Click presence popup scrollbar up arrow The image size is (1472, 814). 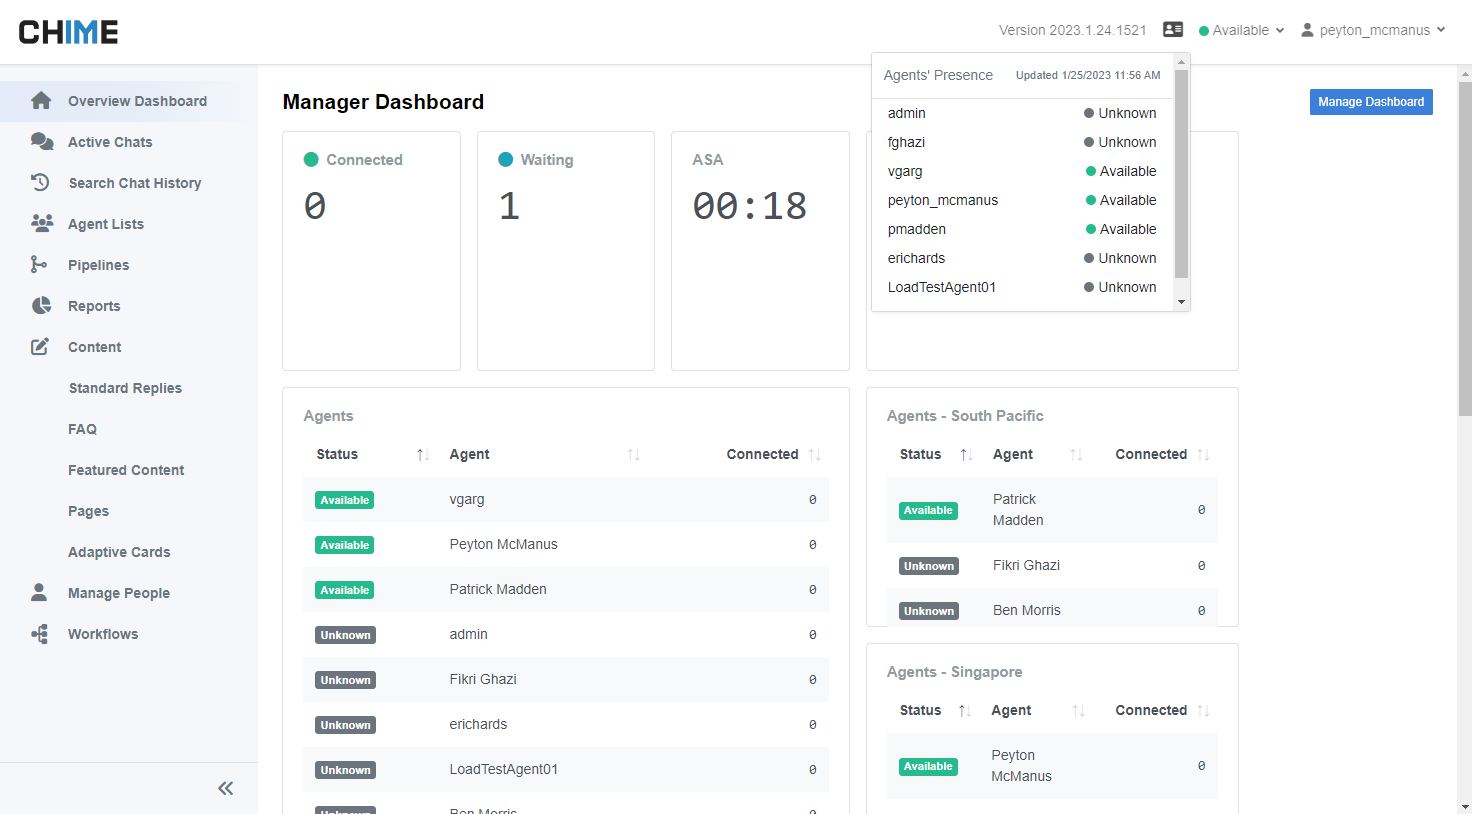(1181, 62)
